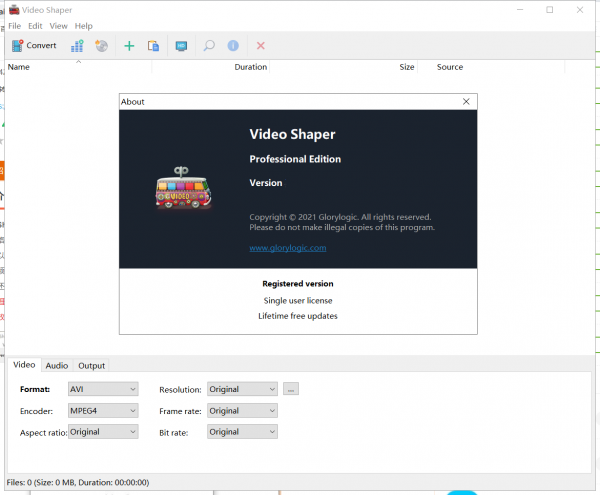
Task: Click the HD monitor icon
Action: [x=181, y=46]
